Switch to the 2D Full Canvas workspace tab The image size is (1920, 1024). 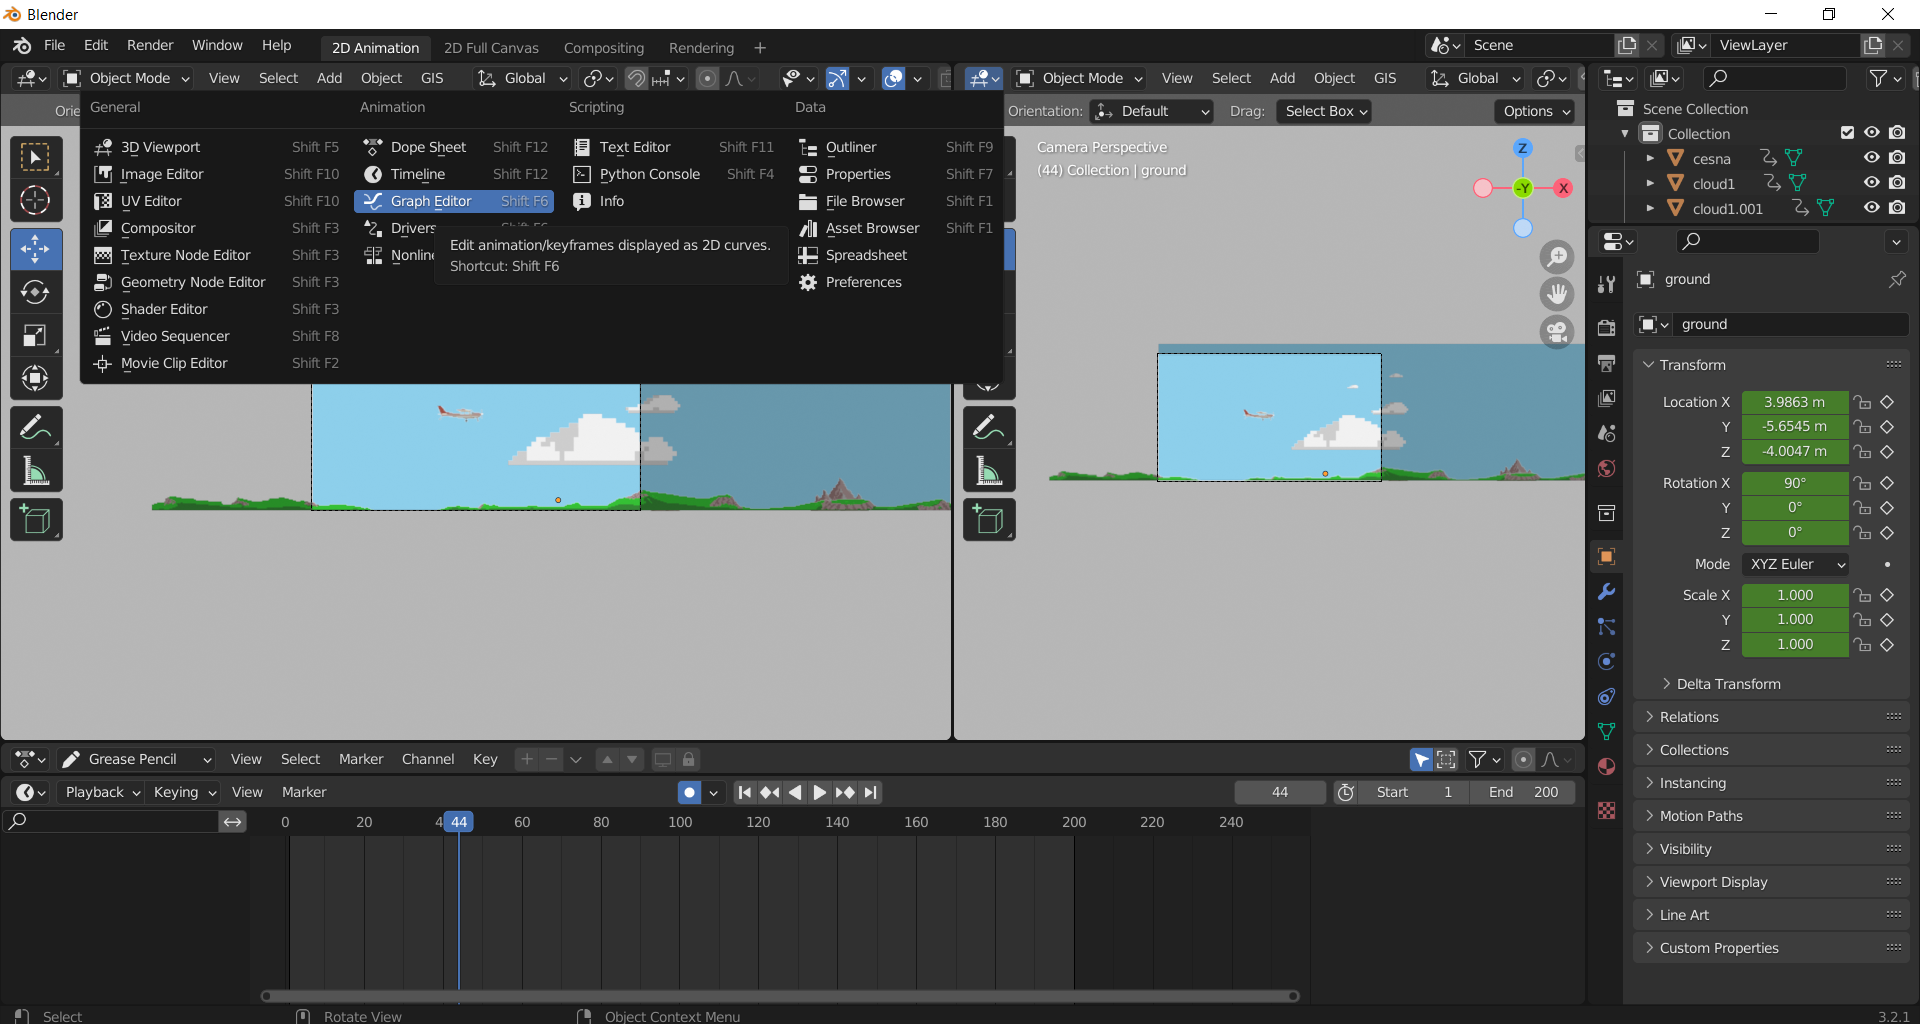[491, 48]
